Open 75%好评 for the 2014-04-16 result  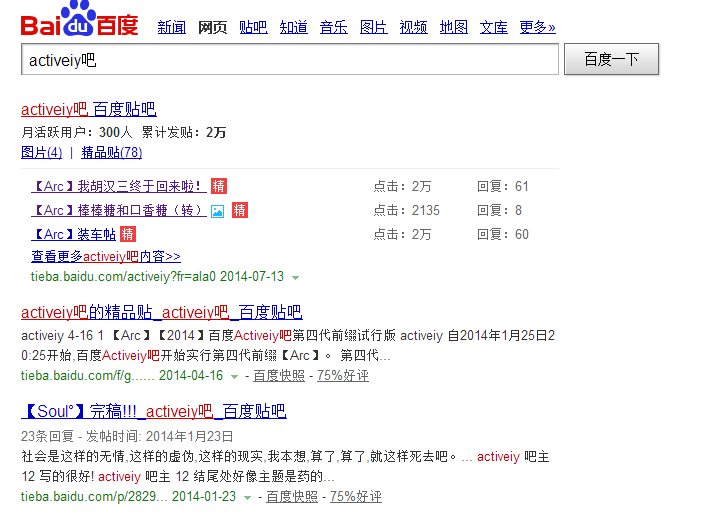tap(343, 376)
